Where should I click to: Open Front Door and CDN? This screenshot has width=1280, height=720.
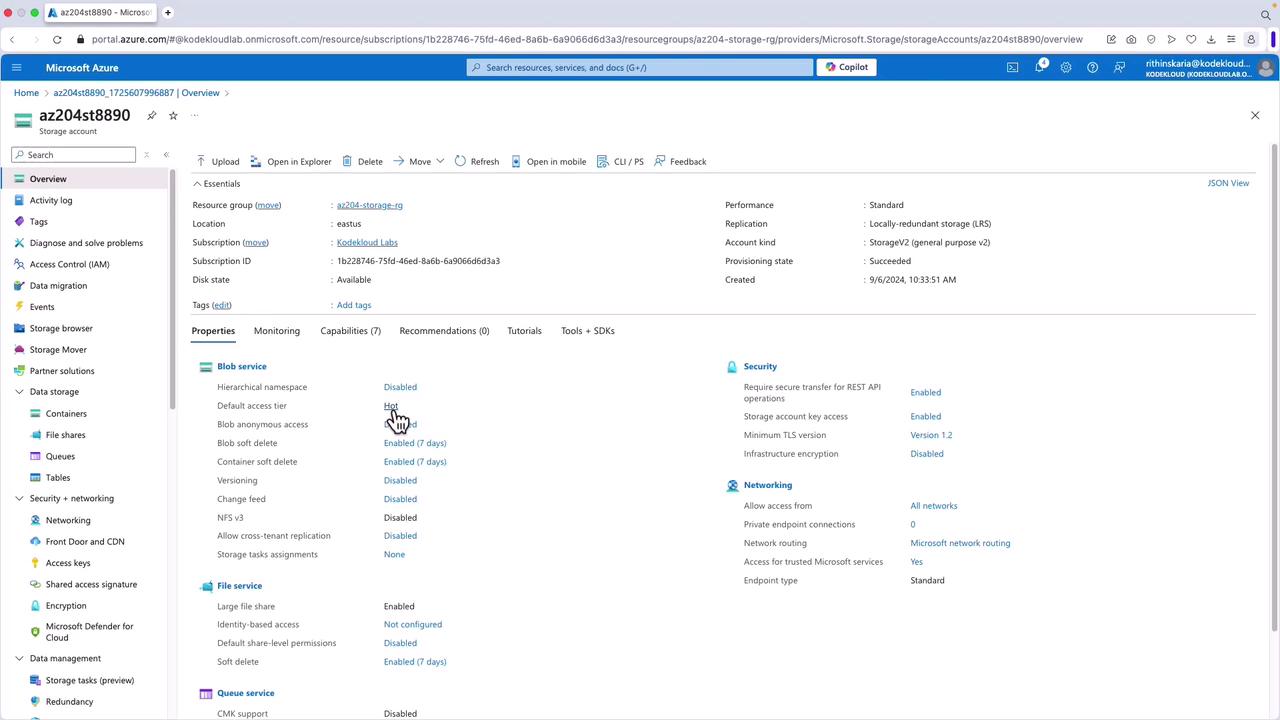[x=85, y=541]
